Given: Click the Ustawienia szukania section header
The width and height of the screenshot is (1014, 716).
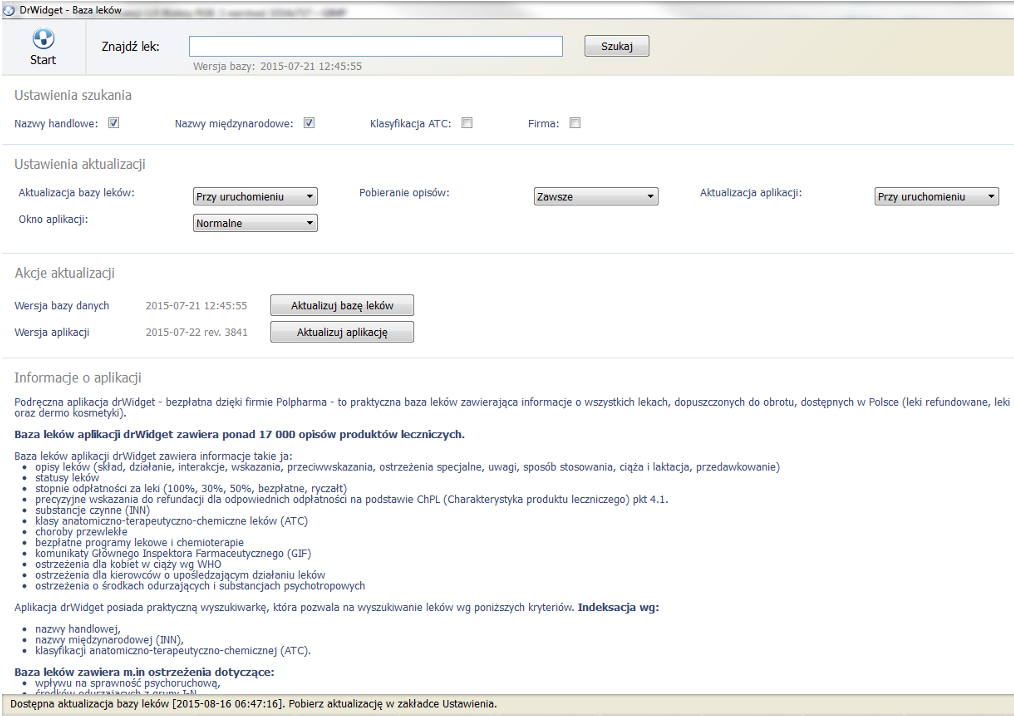Looking at the screenshot, I should tap(73, 96).
